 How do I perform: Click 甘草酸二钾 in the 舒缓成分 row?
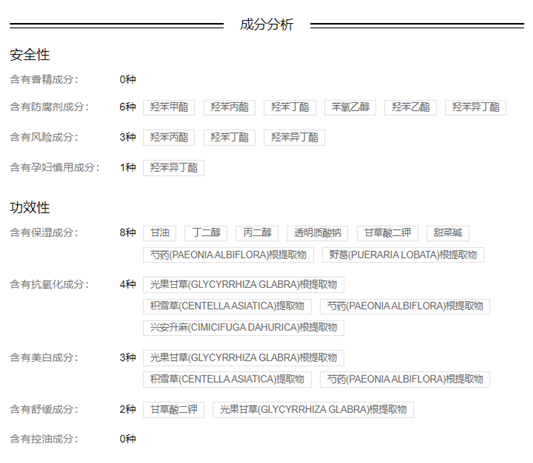pyautogui.click(x=174, y=410)
